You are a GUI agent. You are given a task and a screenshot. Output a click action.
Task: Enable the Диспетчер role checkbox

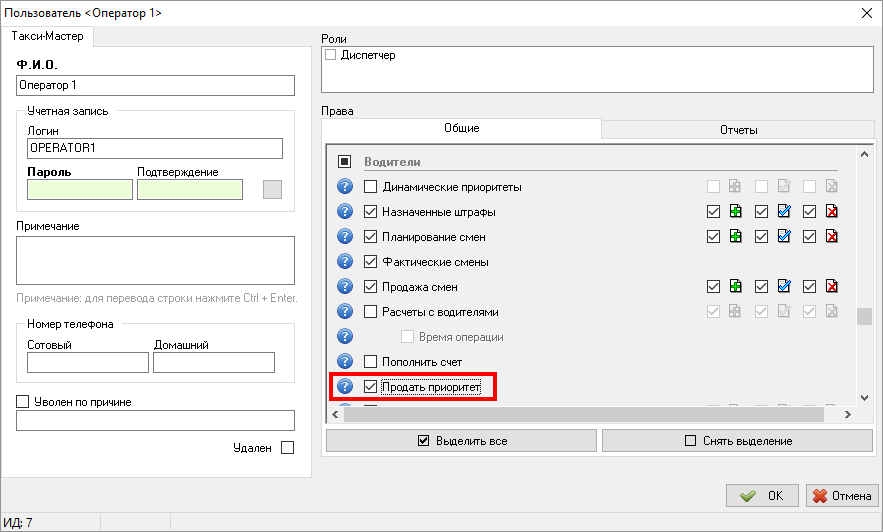[331, 55]
